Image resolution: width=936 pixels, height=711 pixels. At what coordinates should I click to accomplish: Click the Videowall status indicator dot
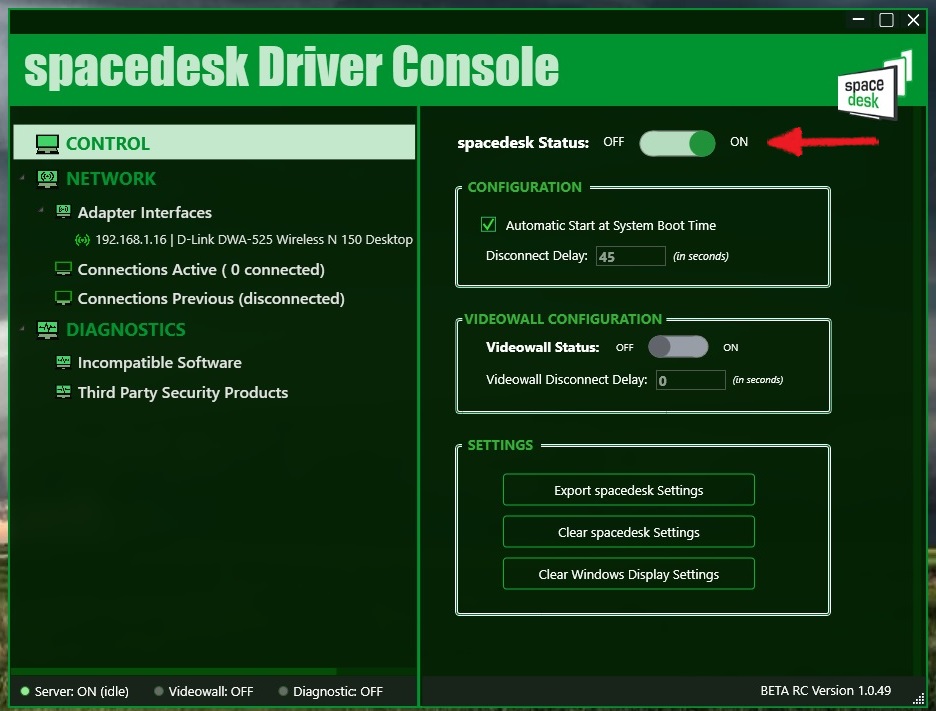click(159, 691)
